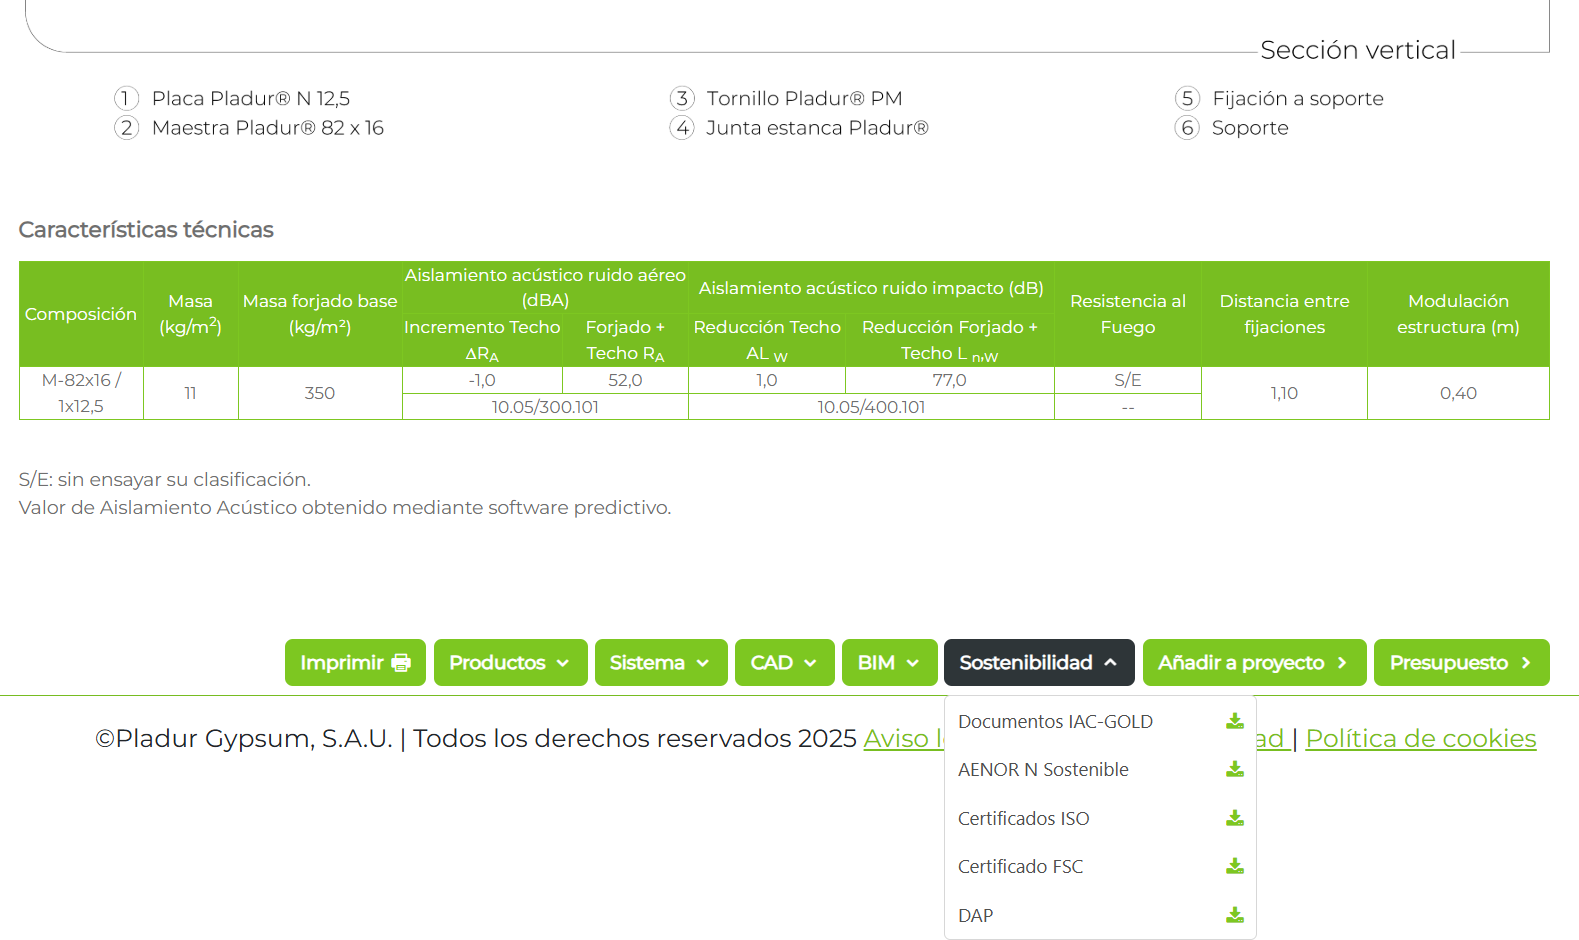Screen dimensions: 1579x940
Task: Click download icon beside Certificados ISO
Action: pos(1235,818)
